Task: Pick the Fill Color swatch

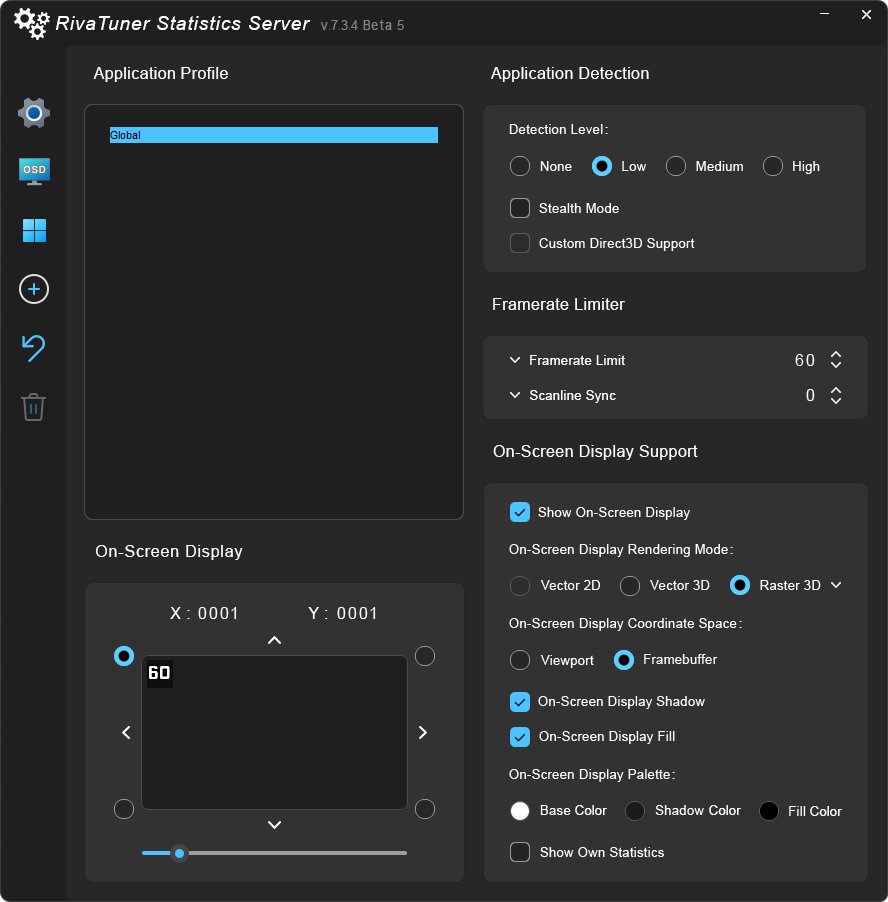Action: coord(769,811)
